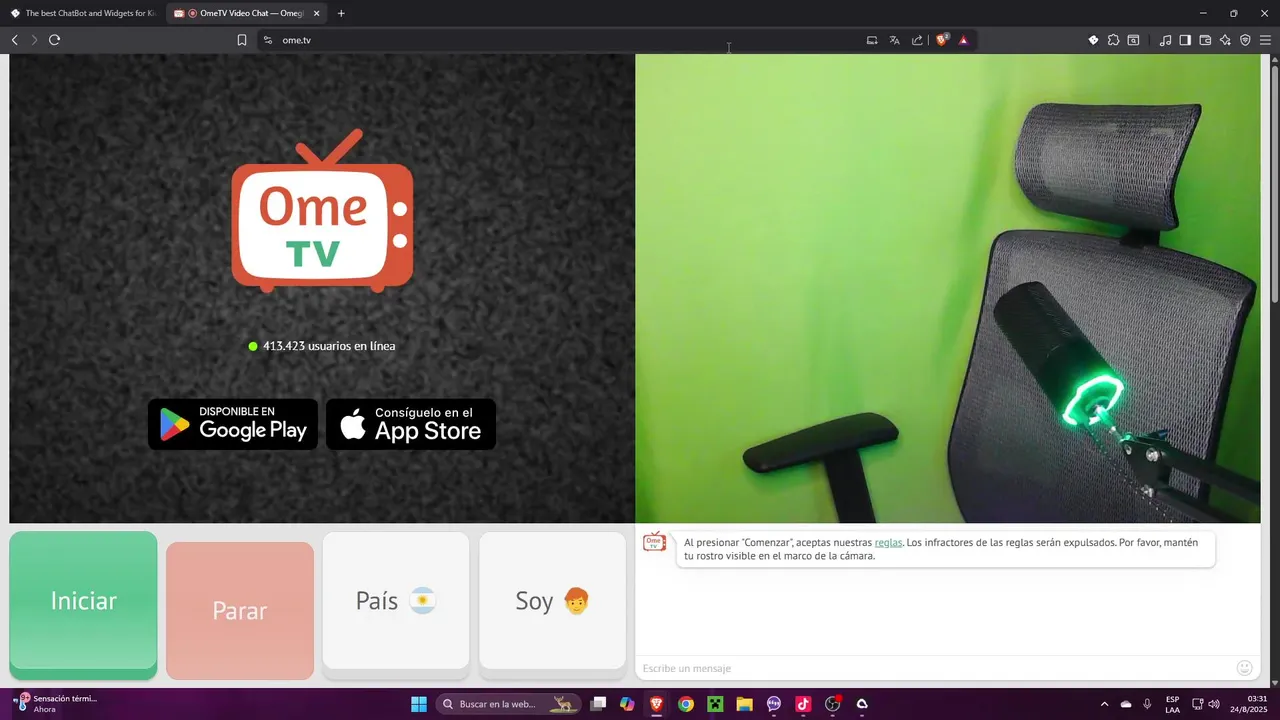
Task: Toggle the browser sidebar panel
Action: point(1185,40)
